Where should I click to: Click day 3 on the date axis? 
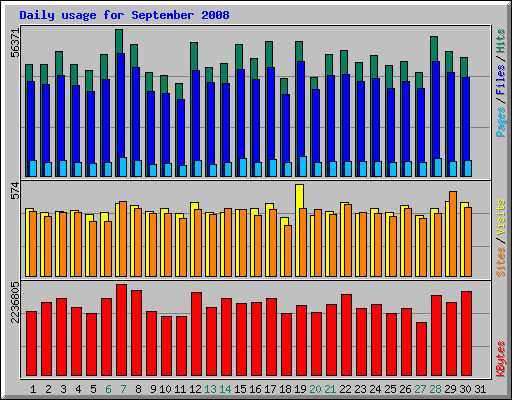pos(63,389)
